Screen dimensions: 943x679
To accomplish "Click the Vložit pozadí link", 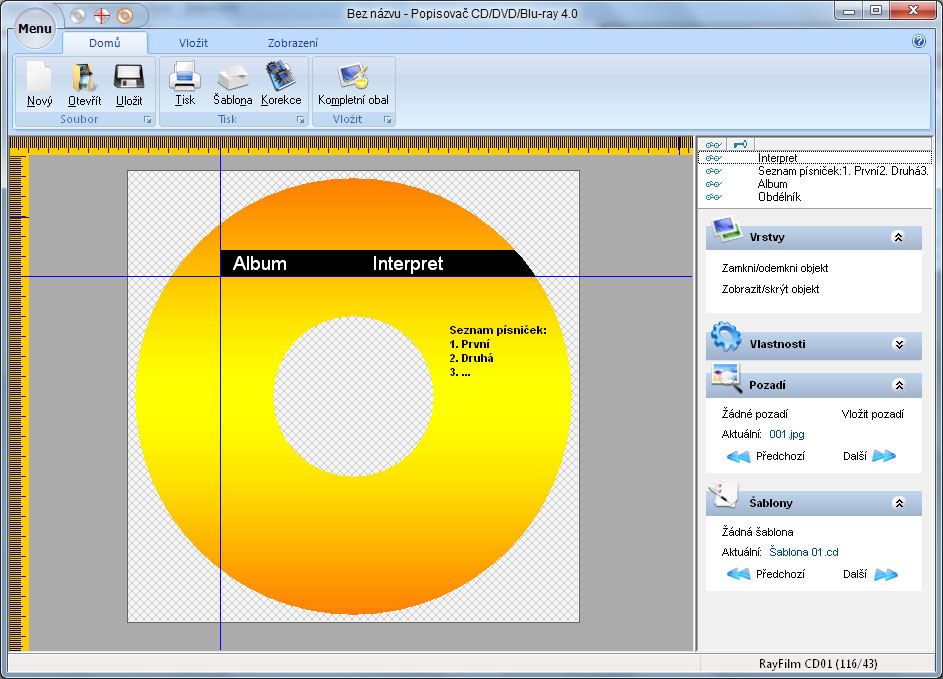I will (872, 413).
